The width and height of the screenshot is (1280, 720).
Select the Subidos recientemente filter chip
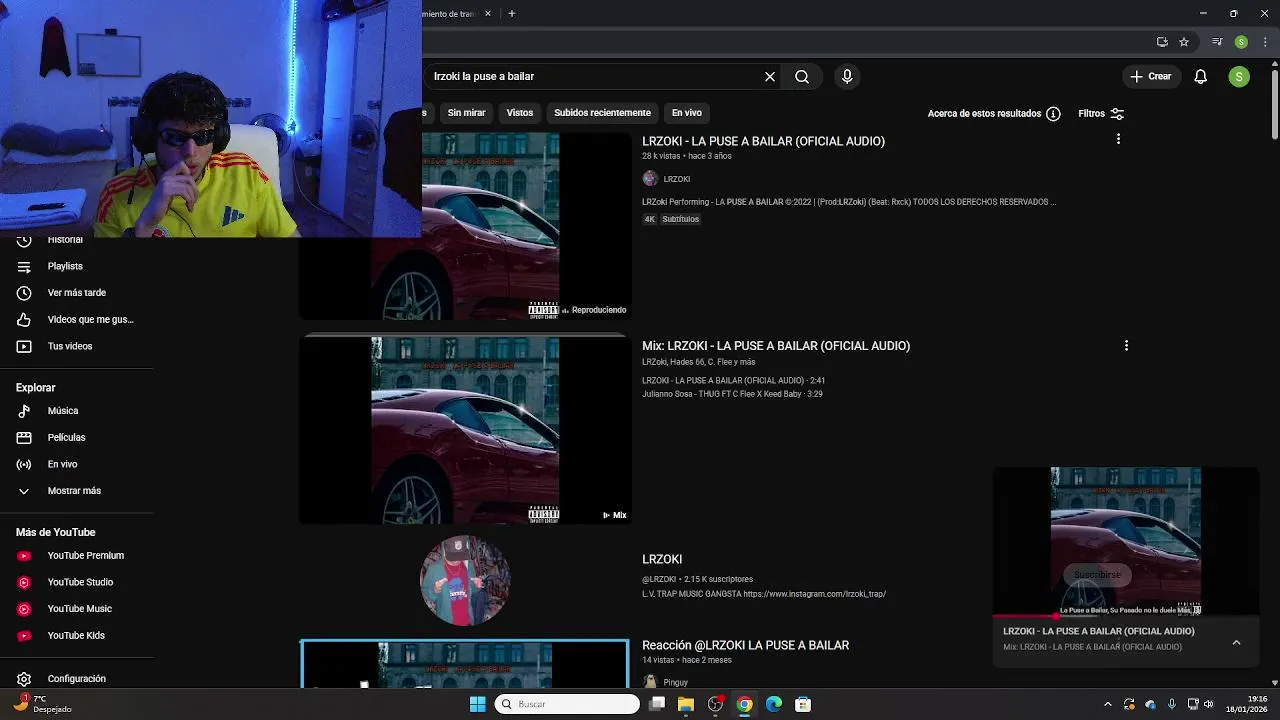click(602, 113)
